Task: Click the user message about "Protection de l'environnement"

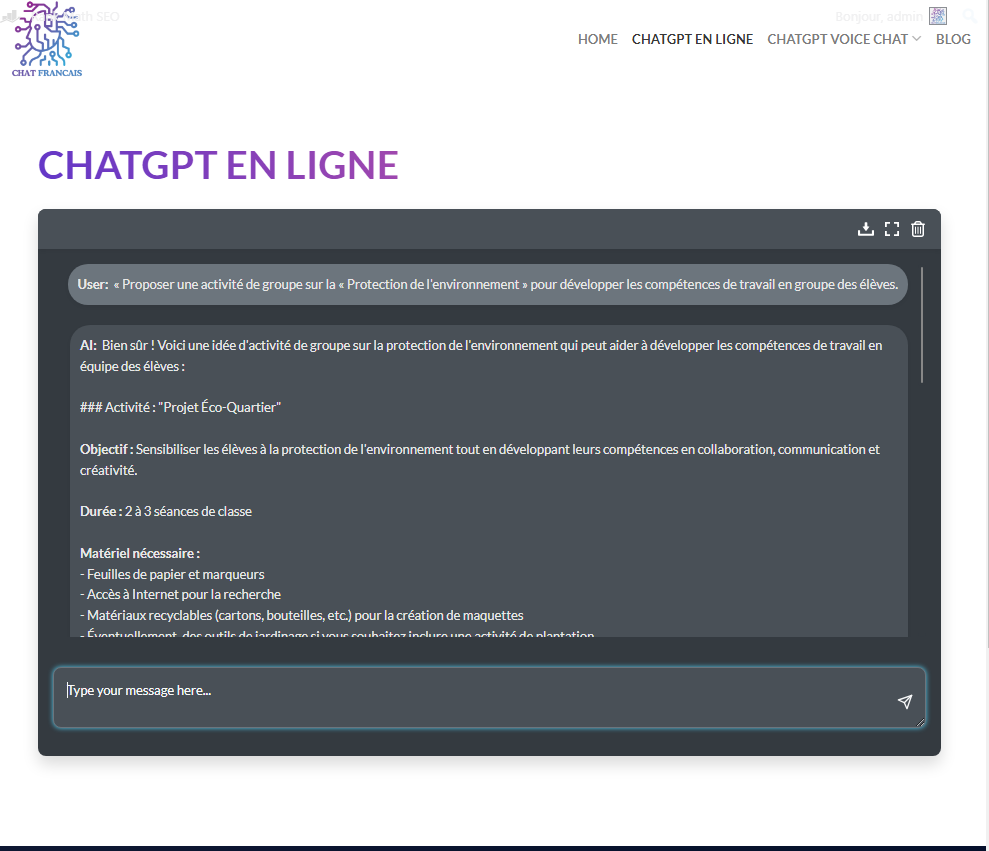Action: click(488, 285)
